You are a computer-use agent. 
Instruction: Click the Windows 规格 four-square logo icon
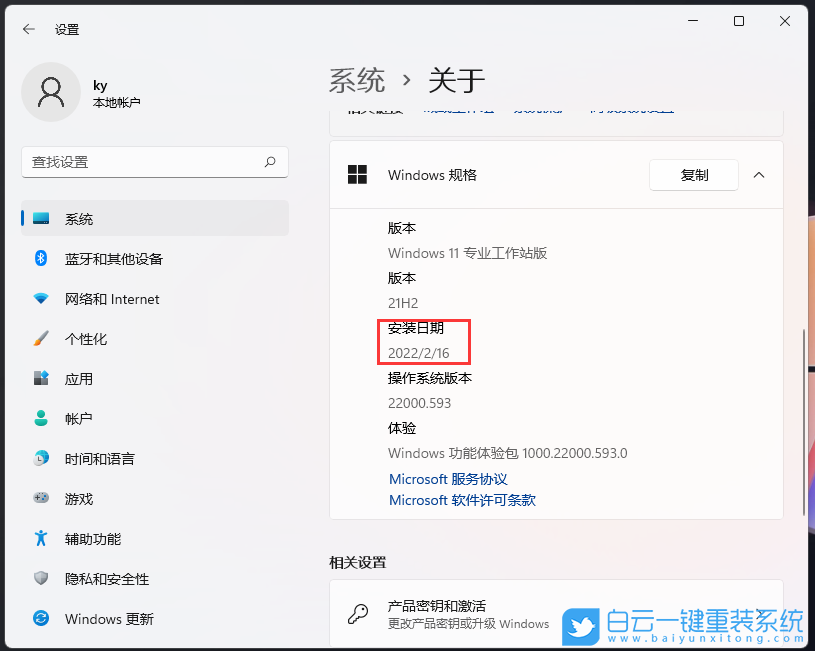(357, 174)
